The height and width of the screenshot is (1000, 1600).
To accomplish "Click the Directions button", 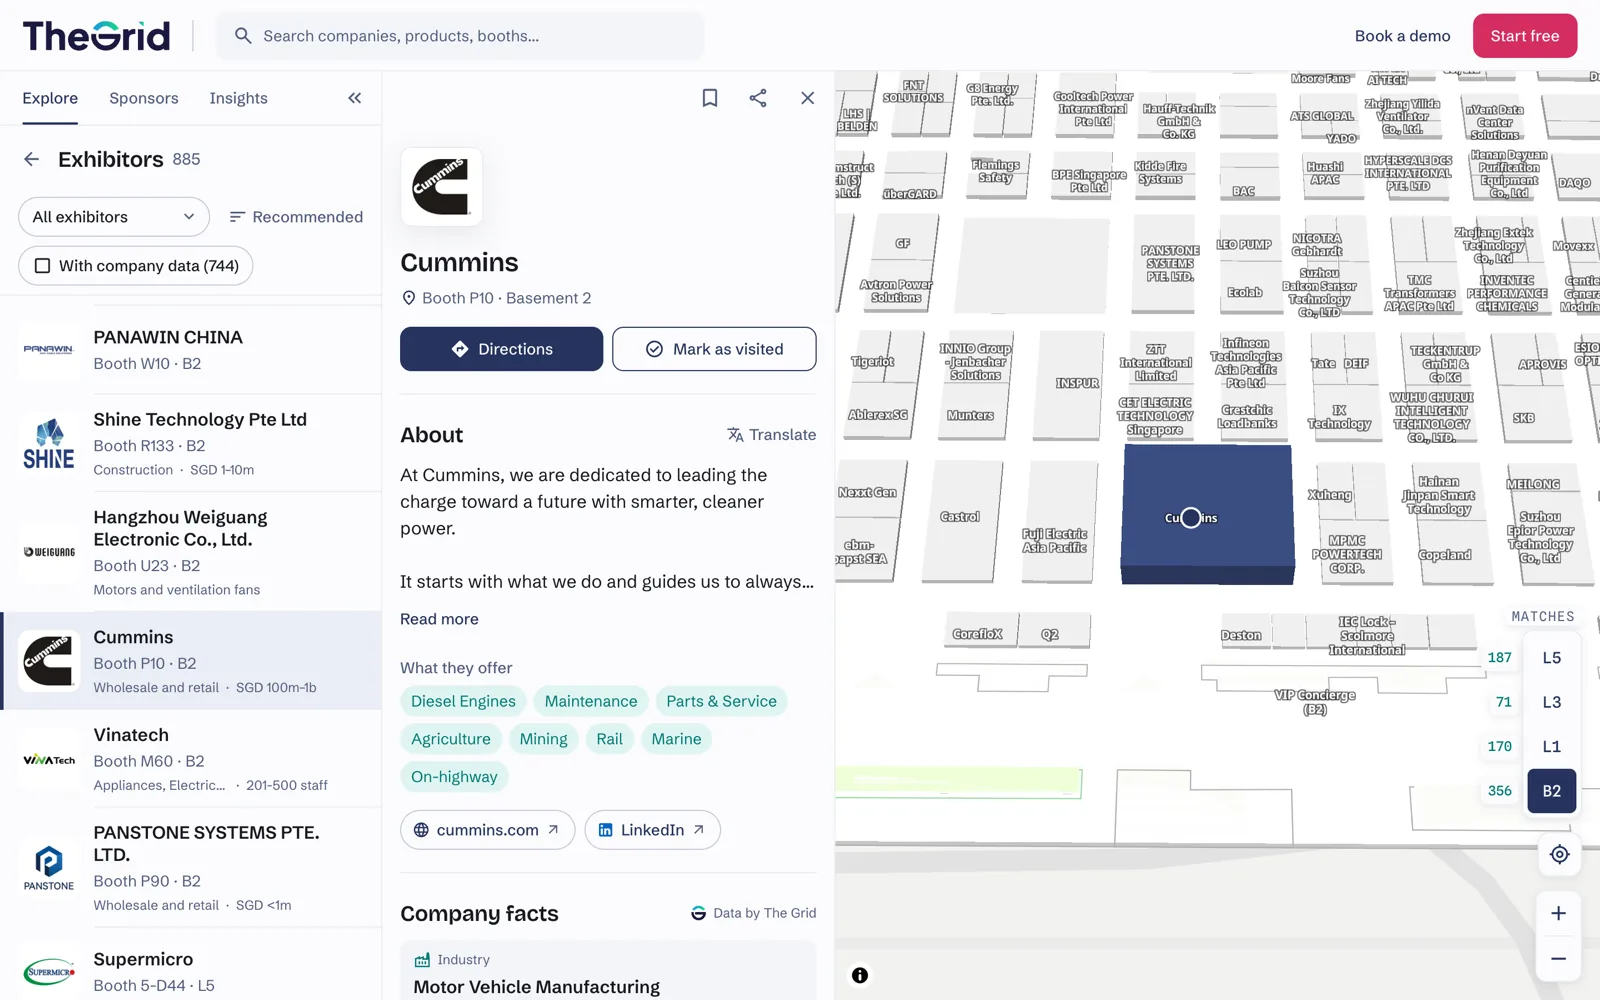I will tap(502, 349).
